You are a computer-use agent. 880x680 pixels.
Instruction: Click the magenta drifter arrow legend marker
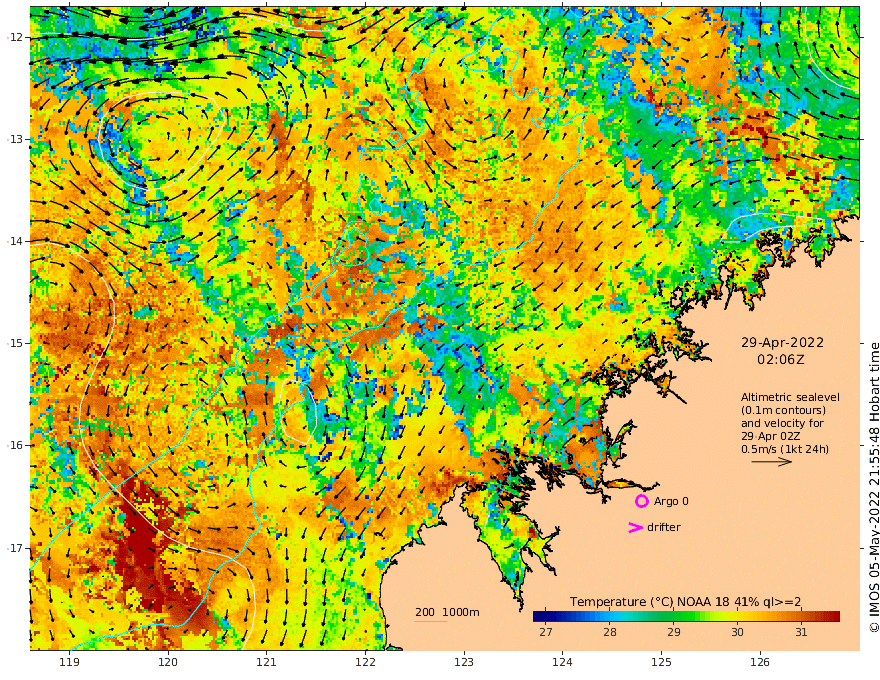(635, 527)
